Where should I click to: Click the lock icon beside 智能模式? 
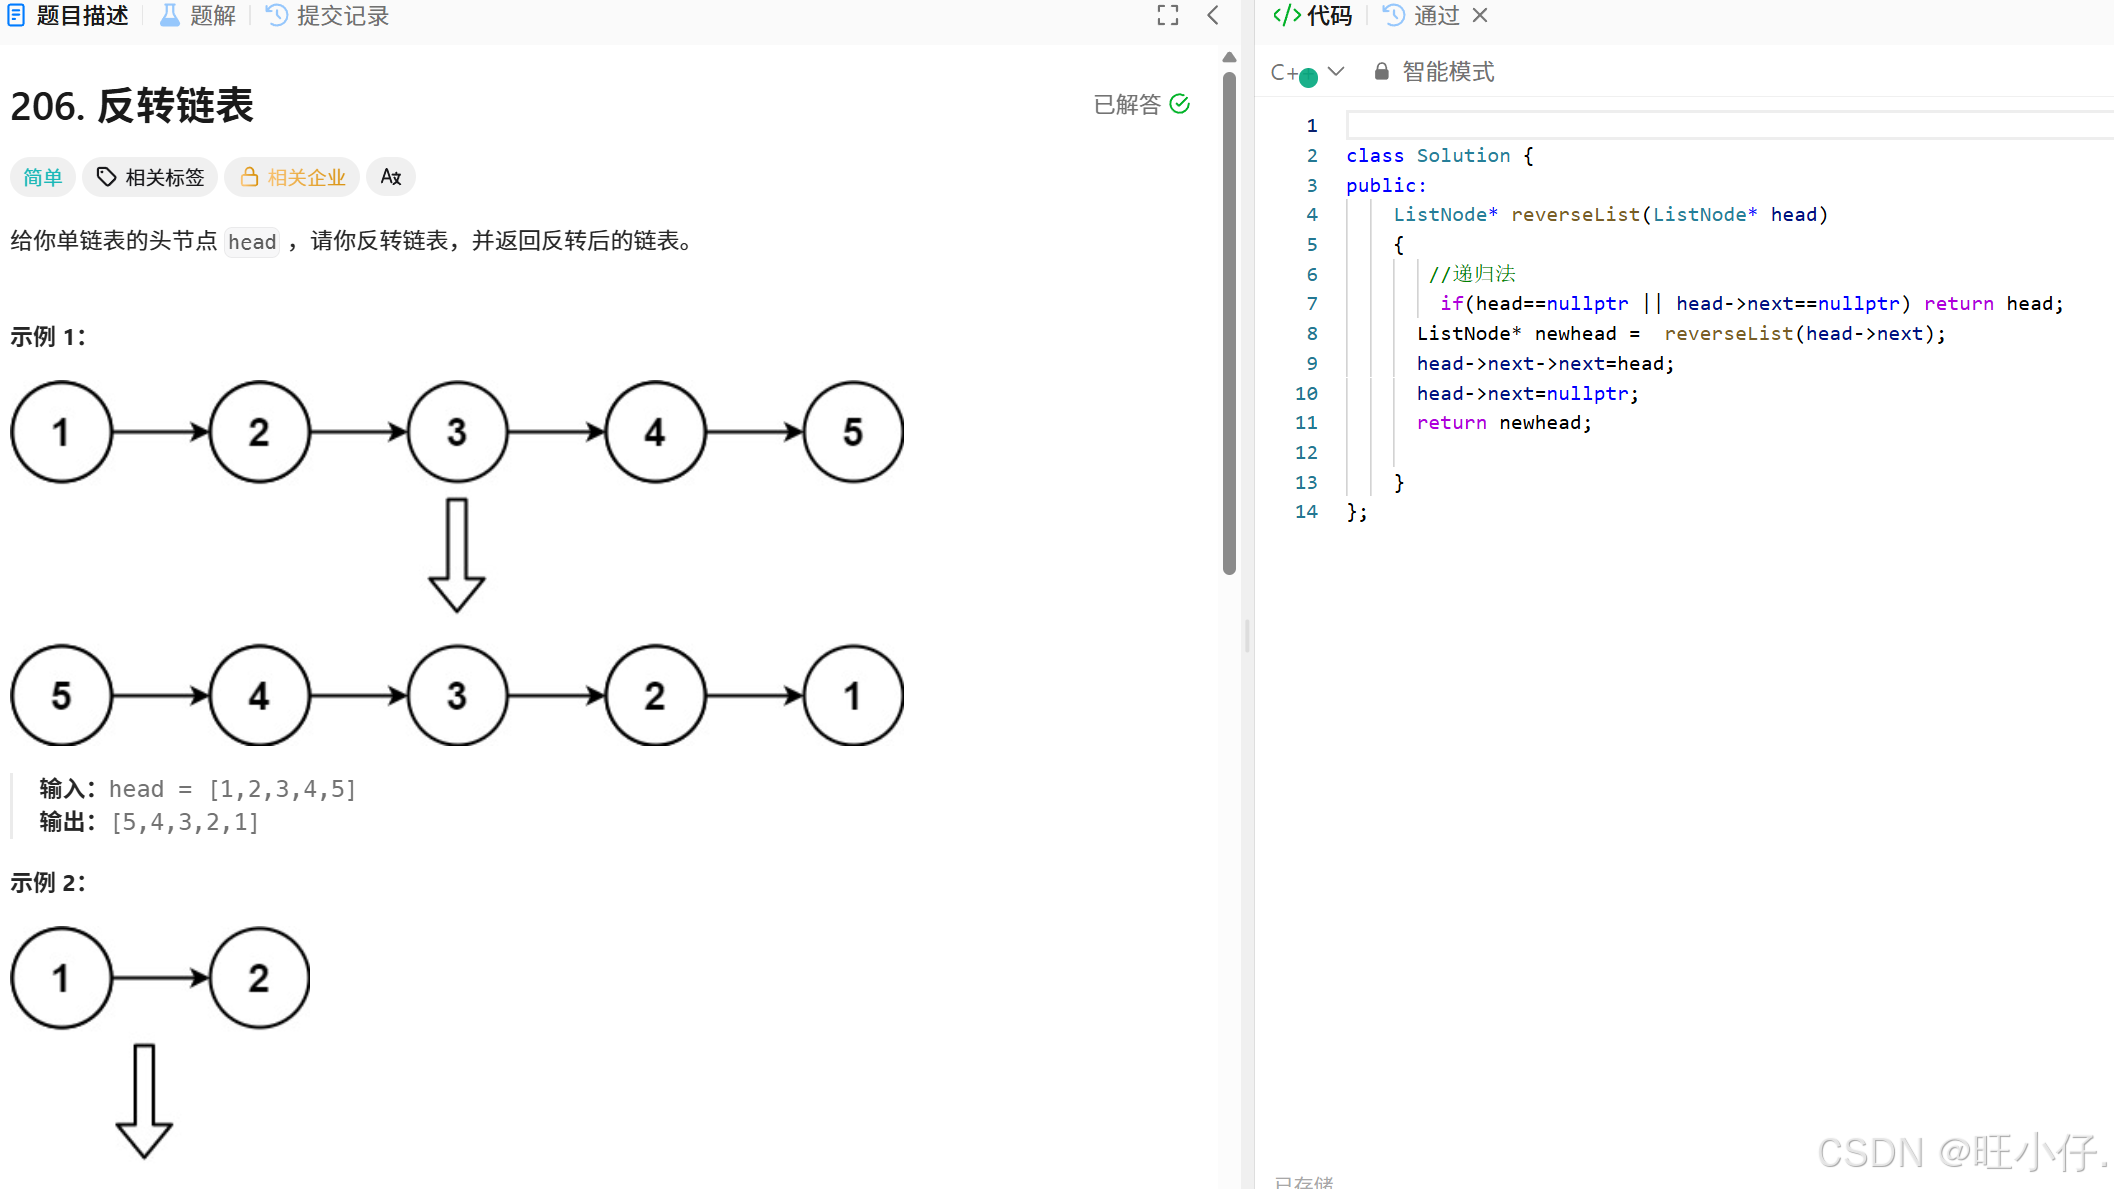(1382, 71)
